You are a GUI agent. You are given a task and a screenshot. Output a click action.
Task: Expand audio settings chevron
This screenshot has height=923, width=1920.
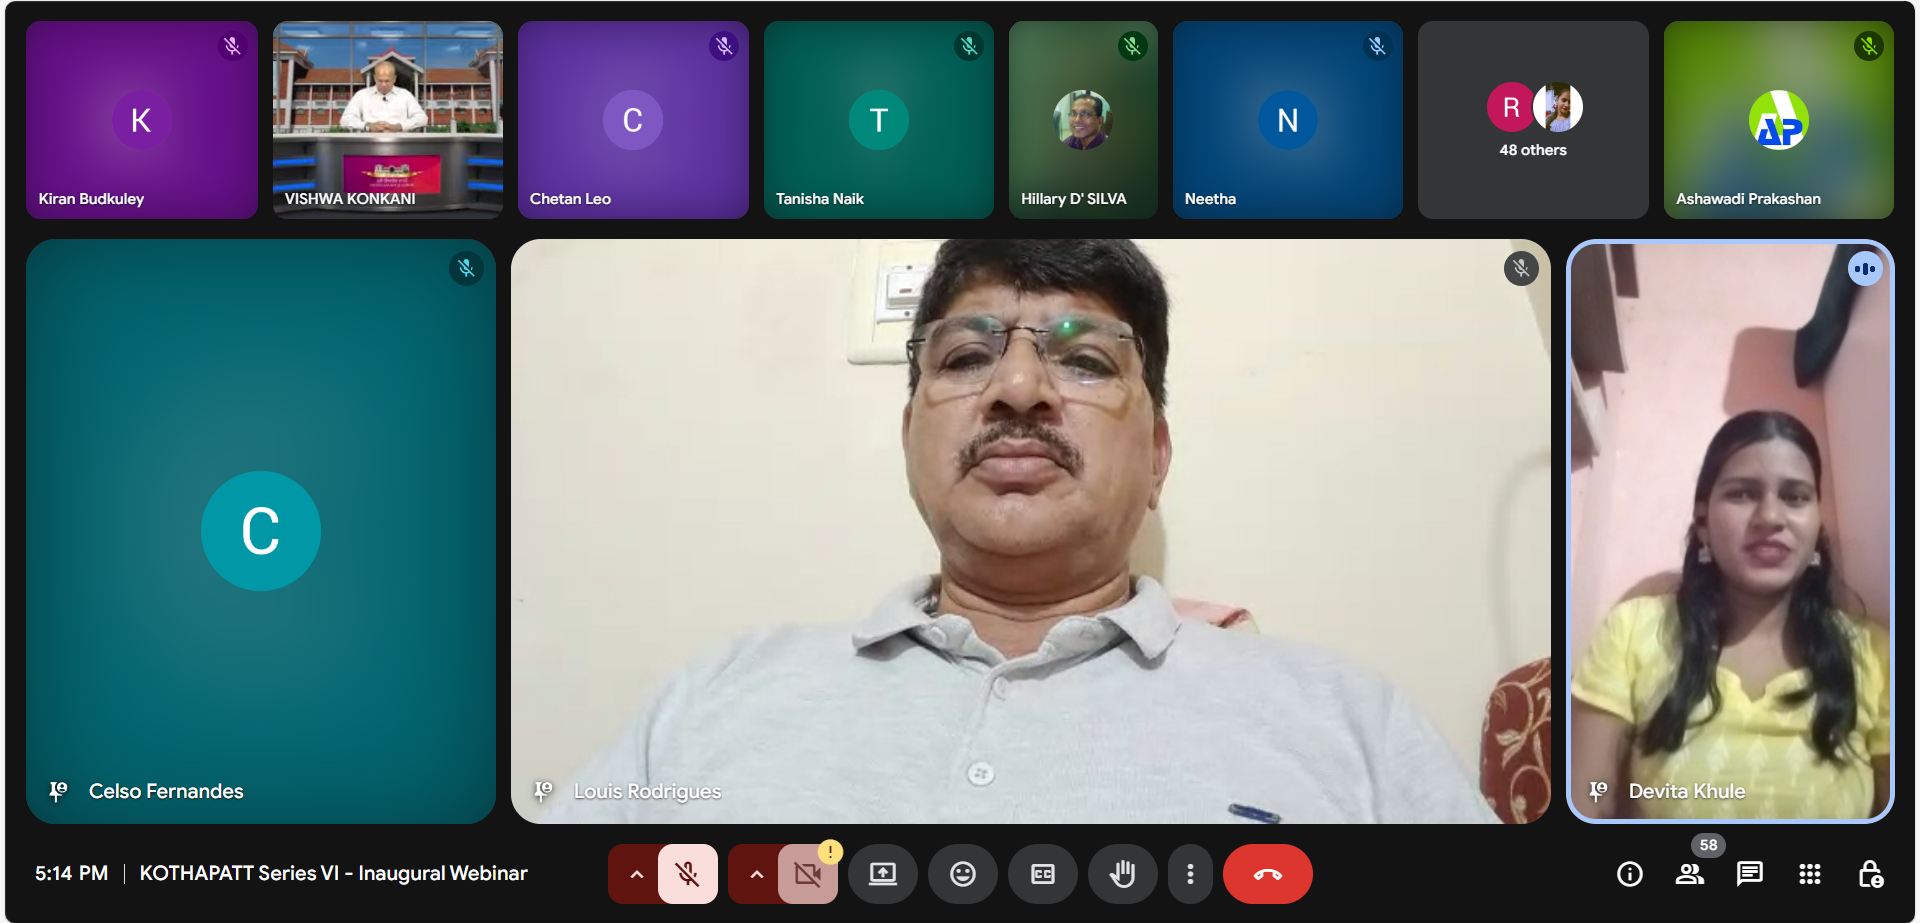pyautogui.click(x=636, y=874)
